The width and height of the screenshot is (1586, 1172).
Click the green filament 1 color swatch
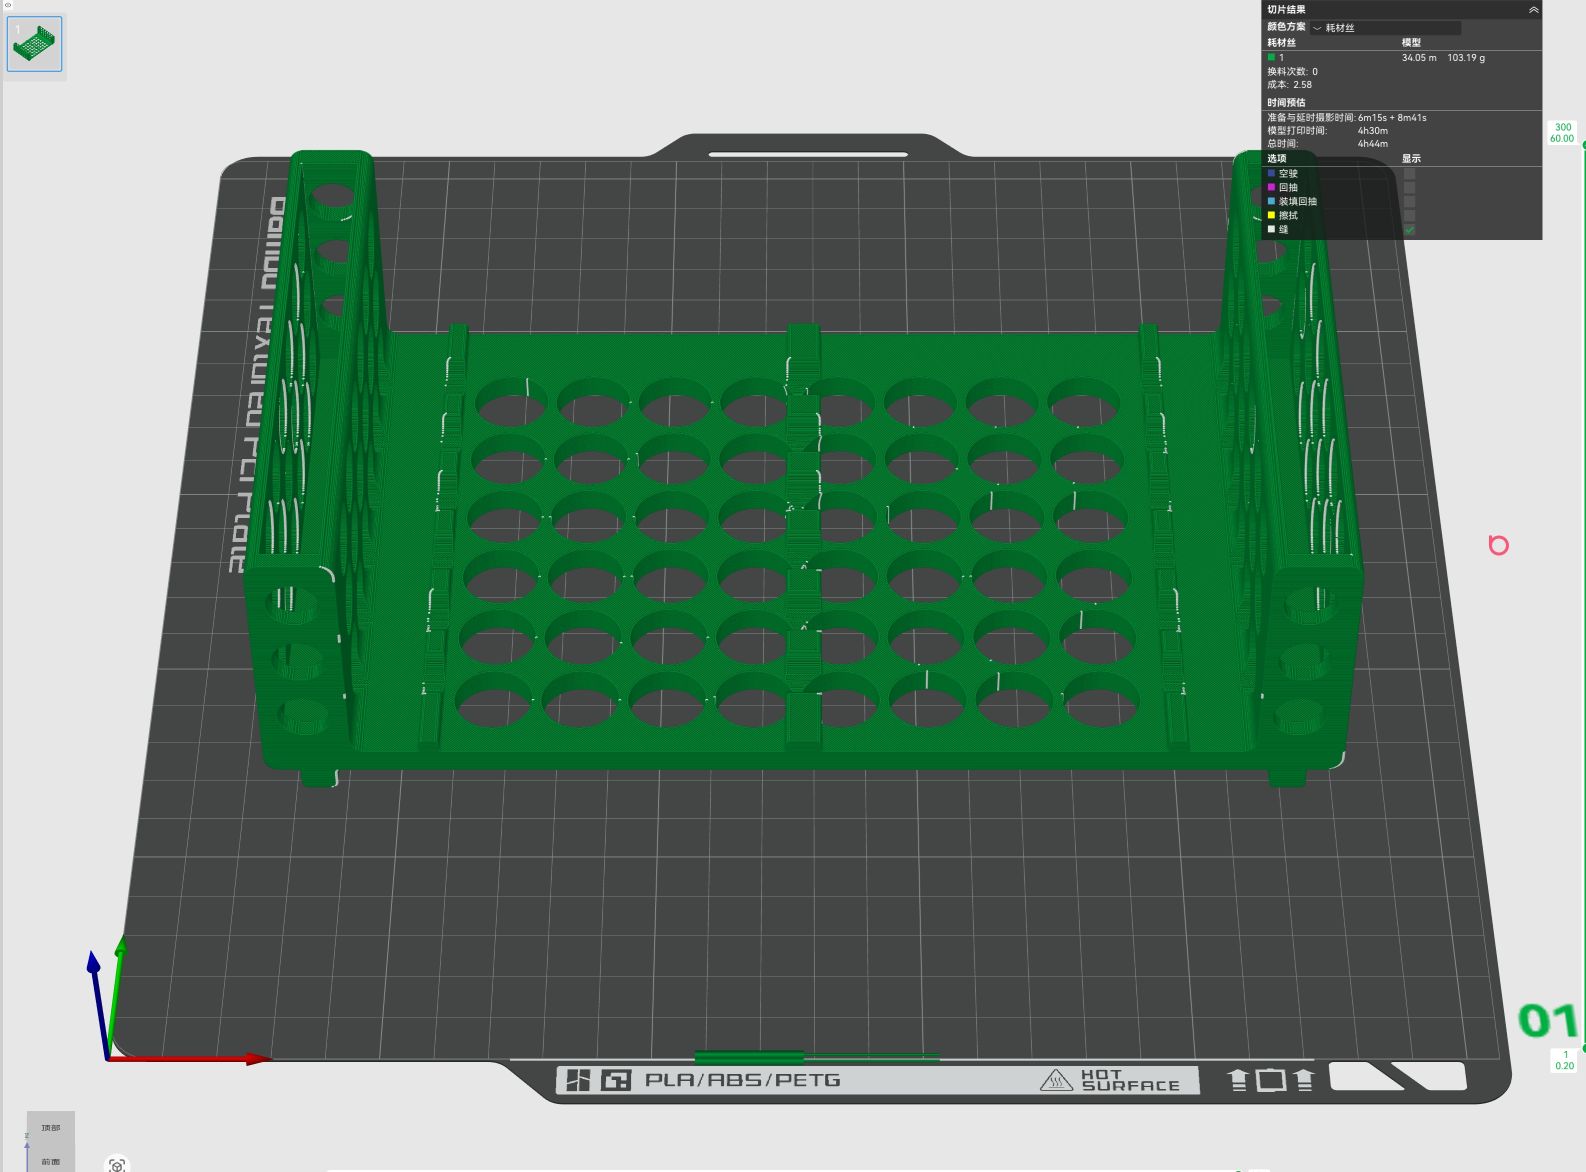point(1271,58)
